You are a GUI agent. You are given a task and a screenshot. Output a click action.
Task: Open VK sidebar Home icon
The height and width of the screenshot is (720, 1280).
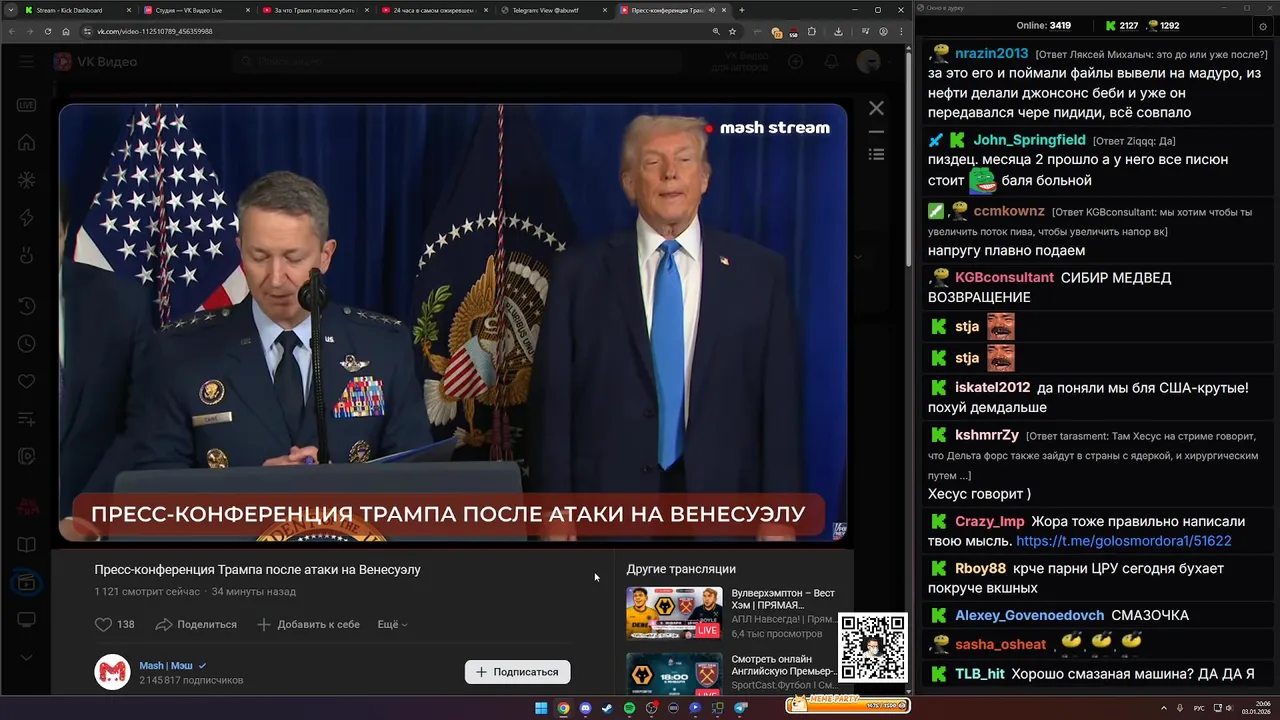[26, 143]
